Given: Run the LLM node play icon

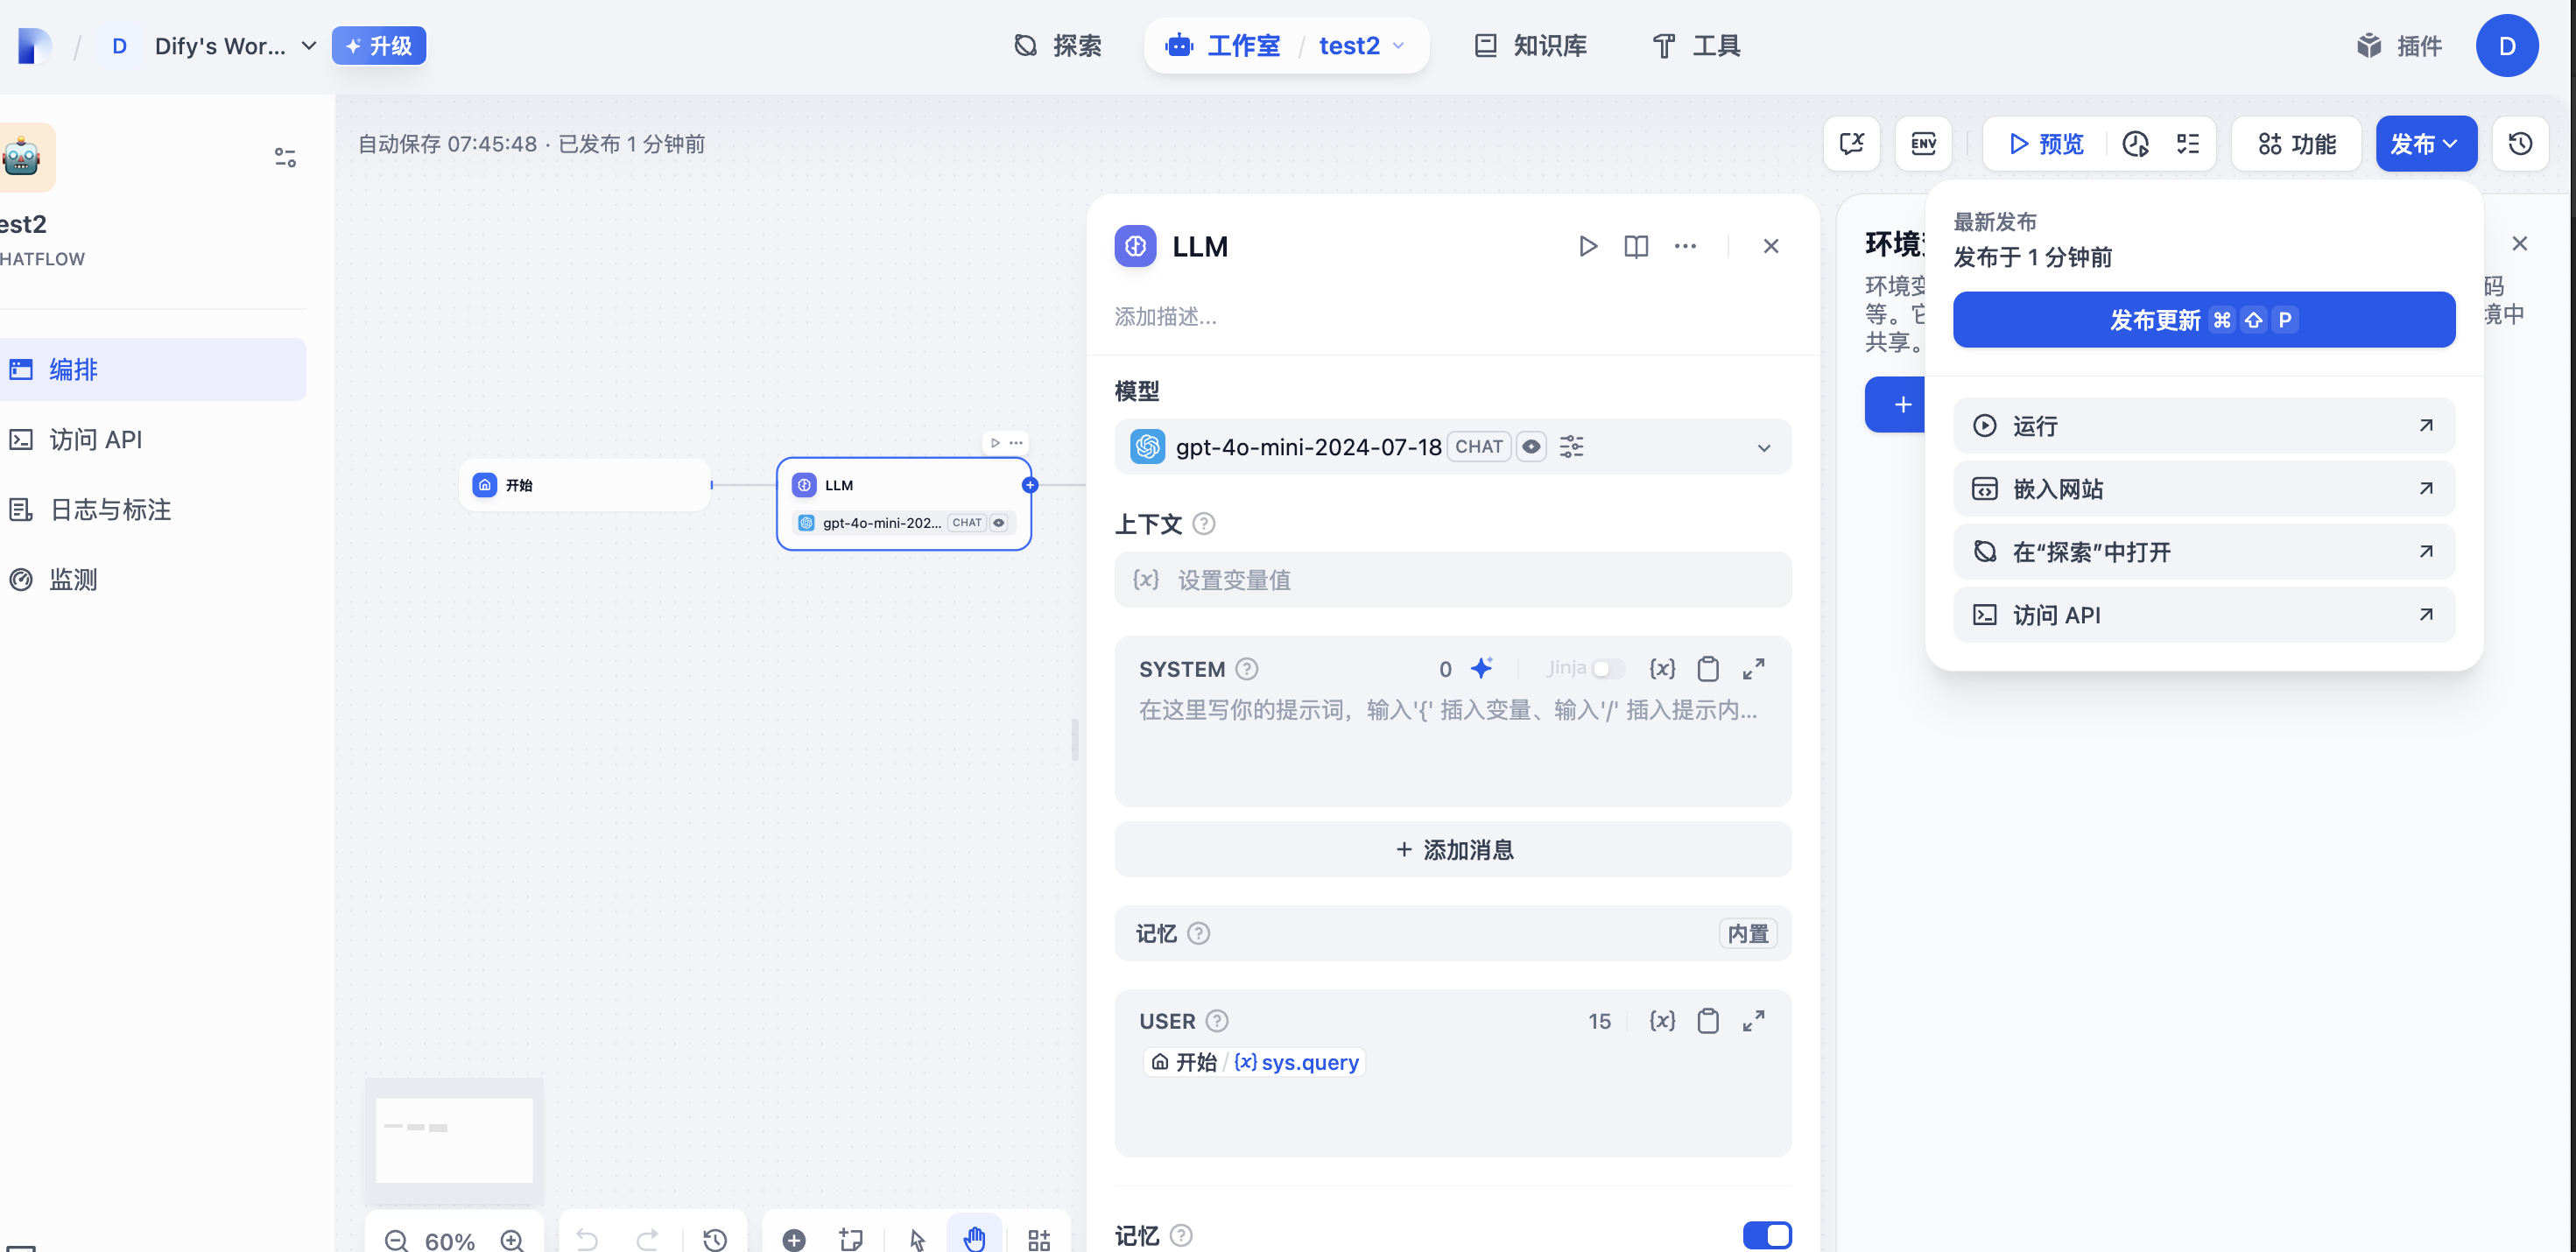Looking at the screenshot, I should tap(1587, 246).
